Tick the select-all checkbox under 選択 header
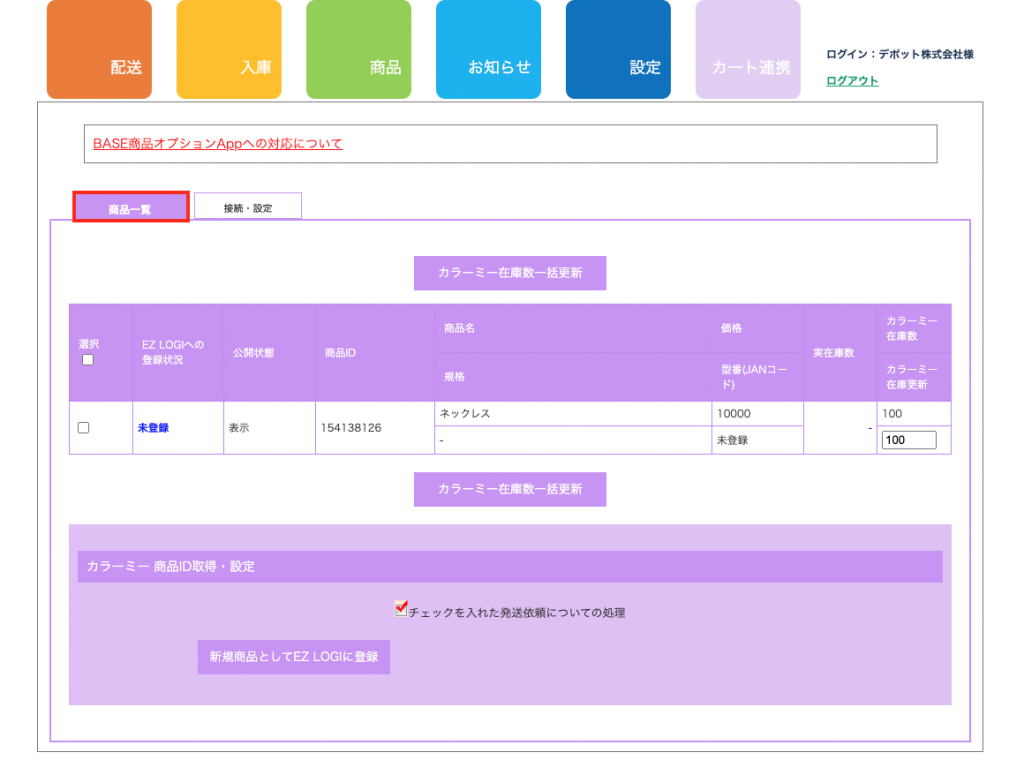The width and height of the screenshot is (1024, 760). (x=88, y=360)
